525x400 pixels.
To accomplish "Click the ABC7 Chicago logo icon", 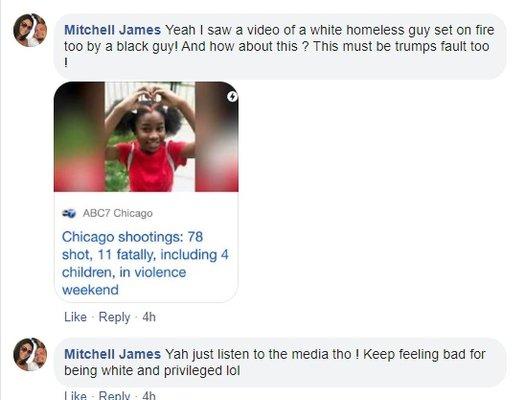I will tap(69, 213).
